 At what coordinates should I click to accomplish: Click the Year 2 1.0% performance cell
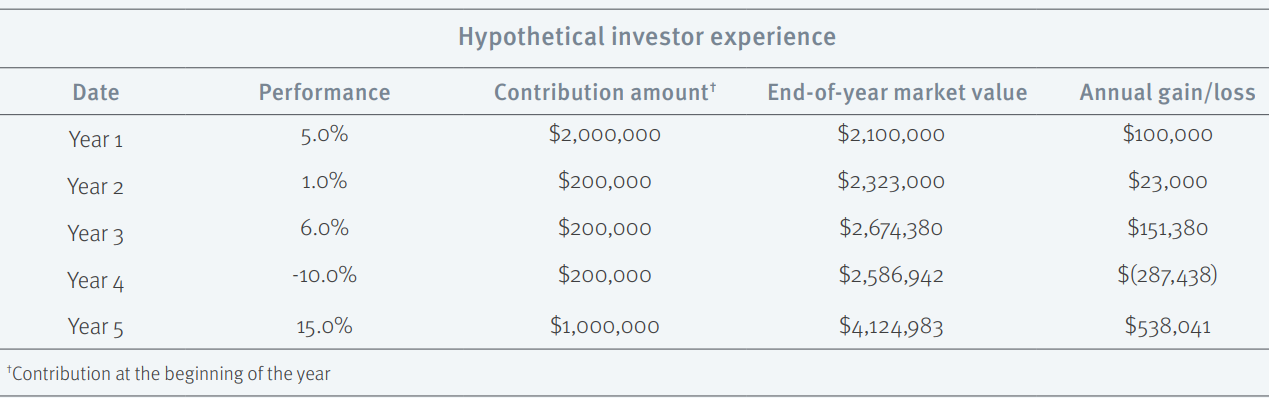pos(324,182)
